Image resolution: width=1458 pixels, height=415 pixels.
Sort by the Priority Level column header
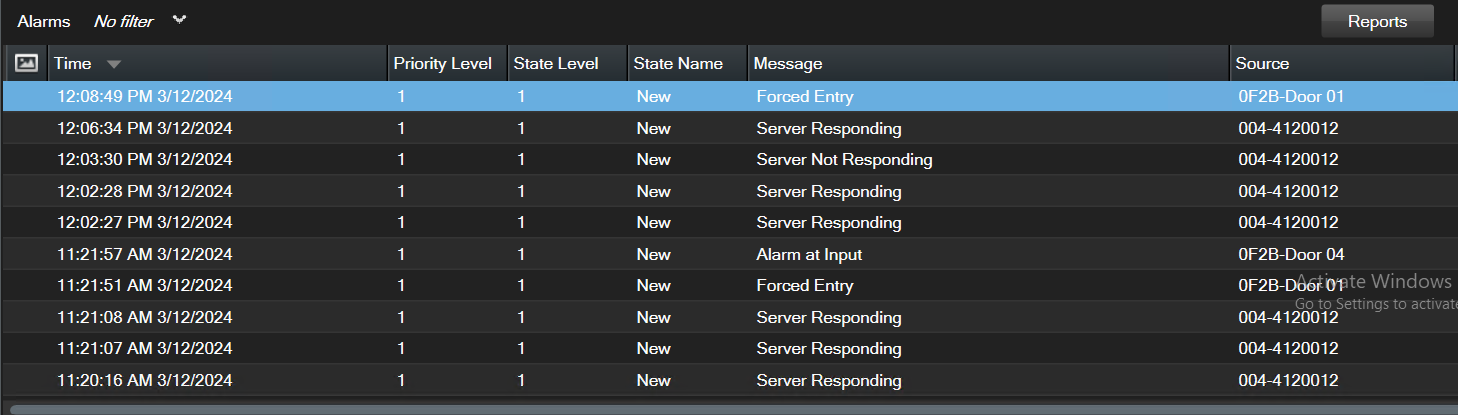442,63
